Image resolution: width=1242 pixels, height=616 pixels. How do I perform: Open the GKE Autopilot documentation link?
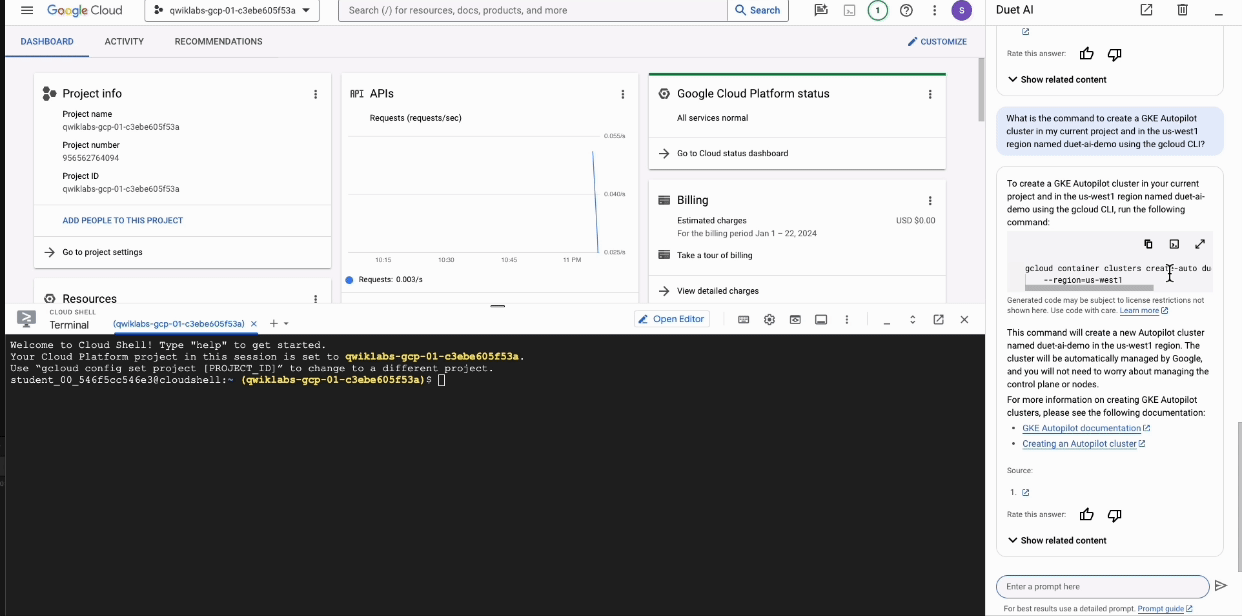tap(1067, 428)
